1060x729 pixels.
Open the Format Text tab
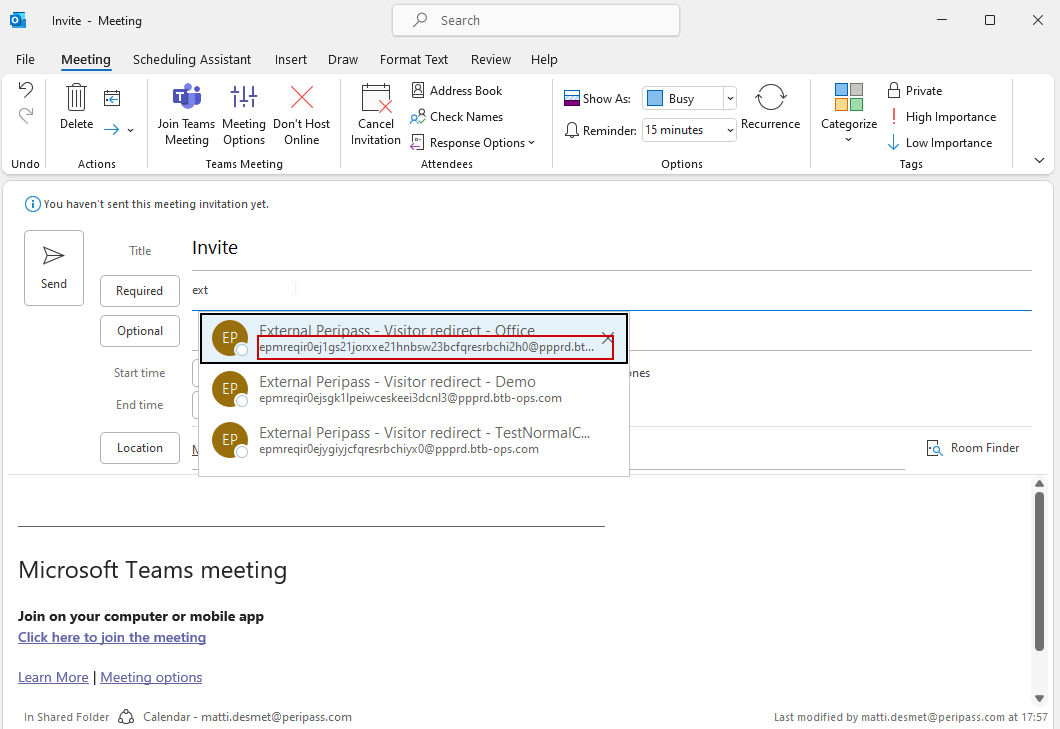tap(414, 60)
